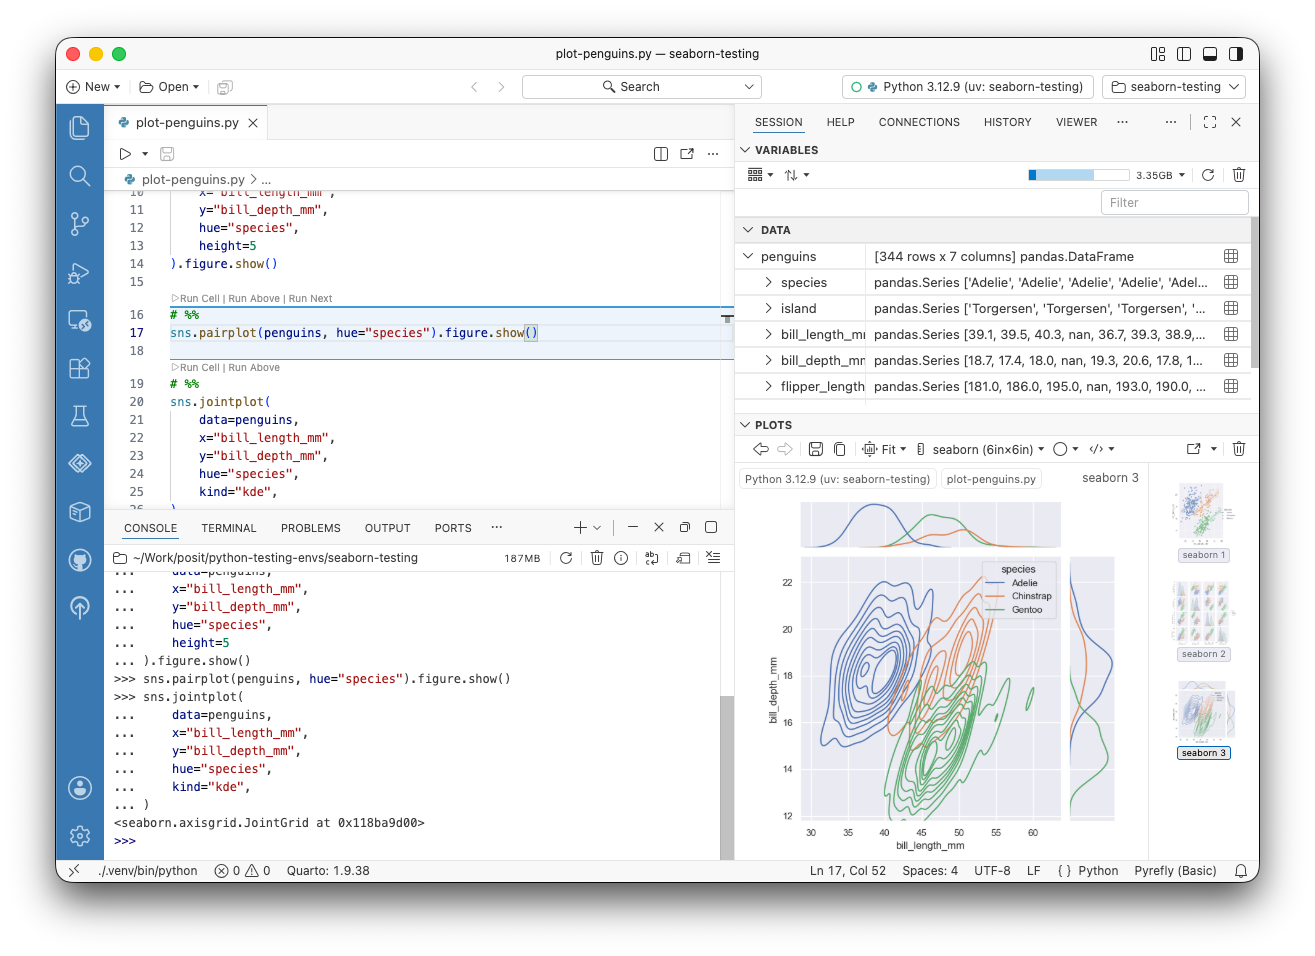Open the Open folder dropdown
This screenshot has width=1315, height=956.
(x=169, y=87)
